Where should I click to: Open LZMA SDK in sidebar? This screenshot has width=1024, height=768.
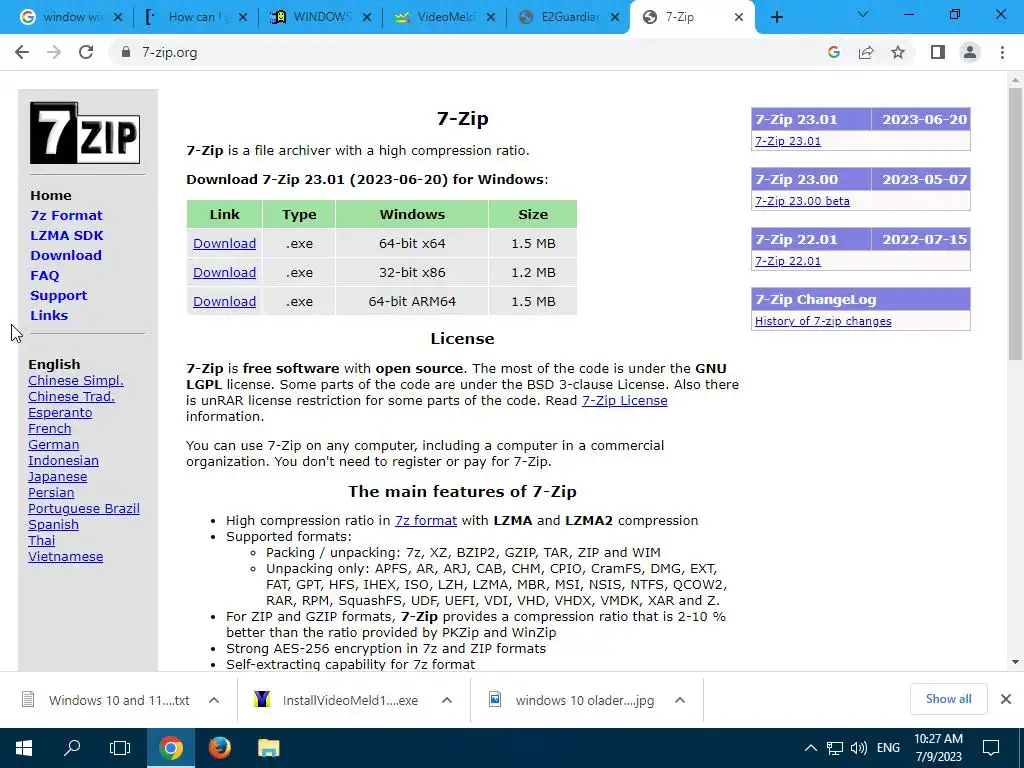tap(67, 236)
